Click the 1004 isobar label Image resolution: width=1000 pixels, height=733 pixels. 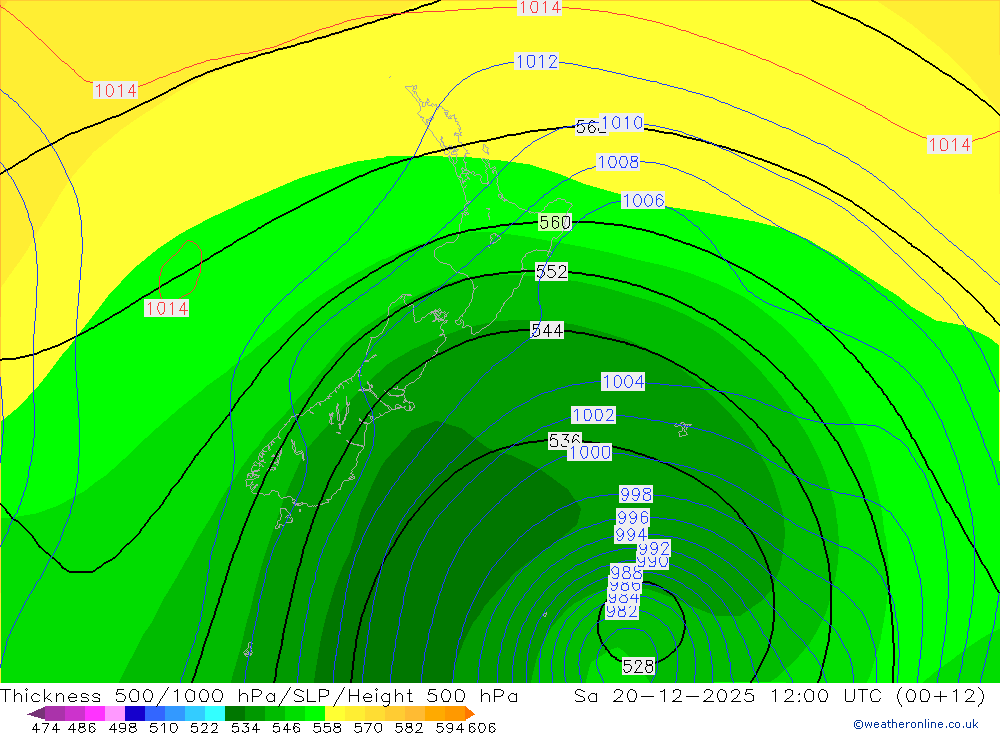(623, 381)
